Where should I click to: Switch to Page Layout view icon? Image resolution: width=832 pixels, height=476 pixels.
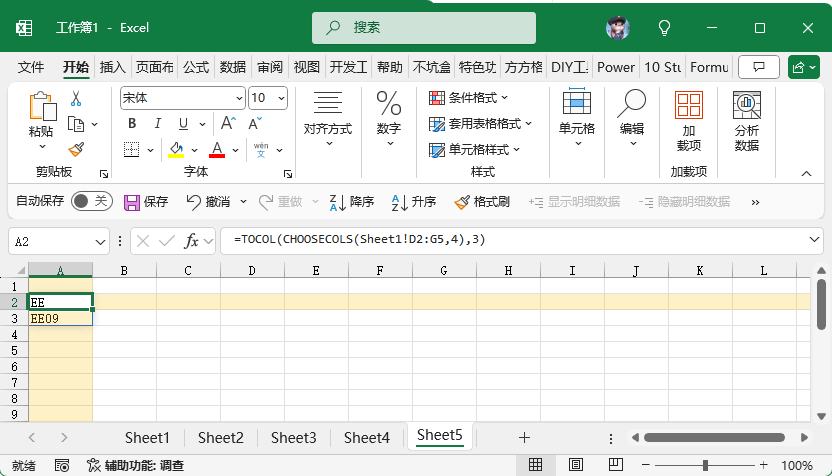pos(576,465)
